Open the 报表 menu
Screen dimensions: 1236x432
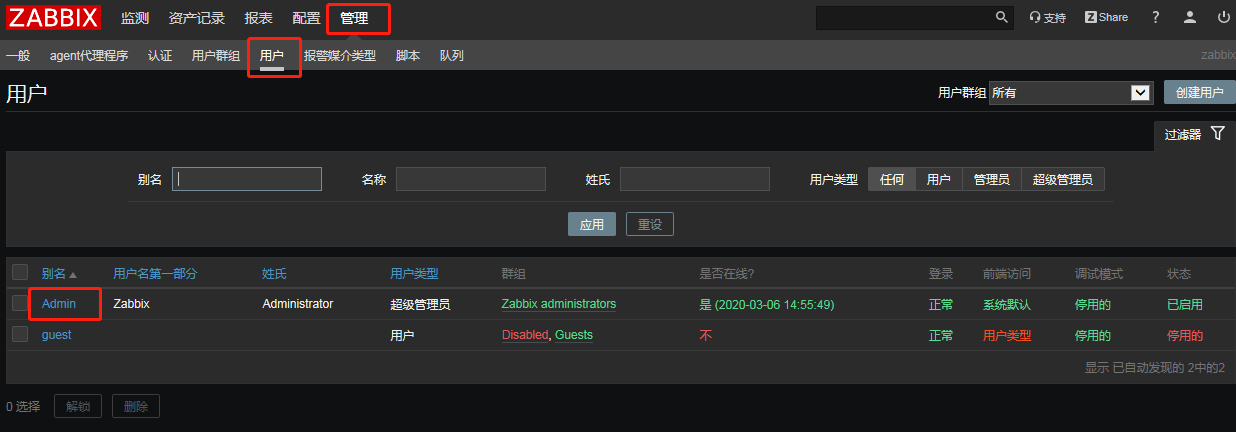tap(258, 18)
